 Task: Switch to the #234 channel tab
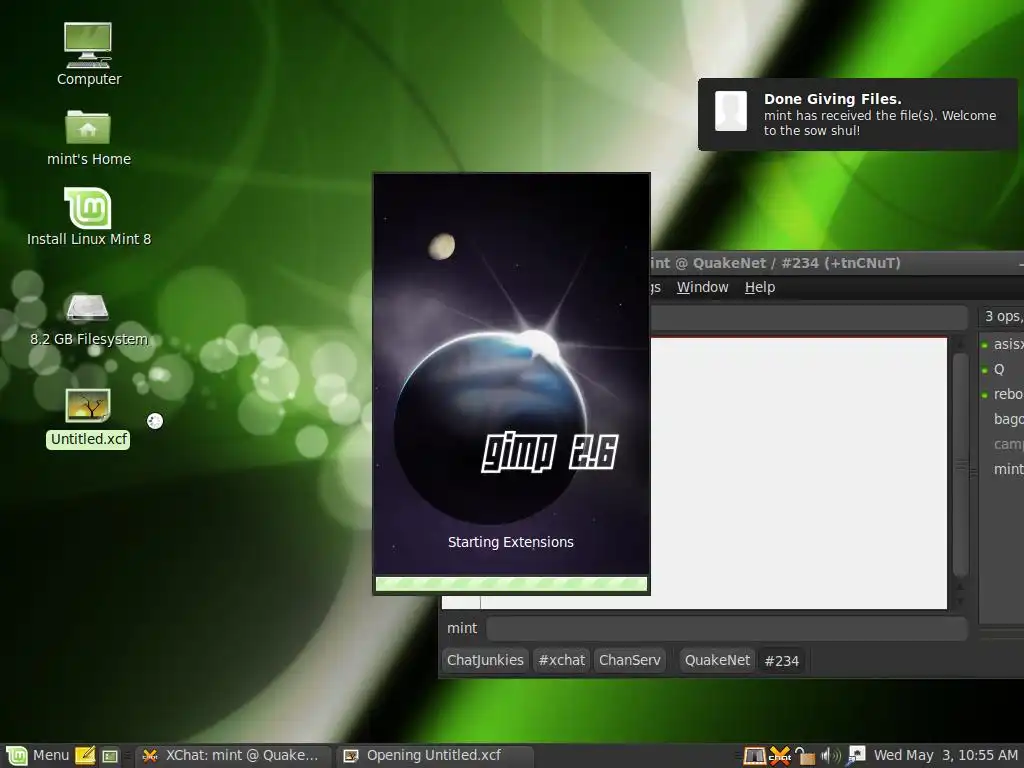[x=782, y=661]
